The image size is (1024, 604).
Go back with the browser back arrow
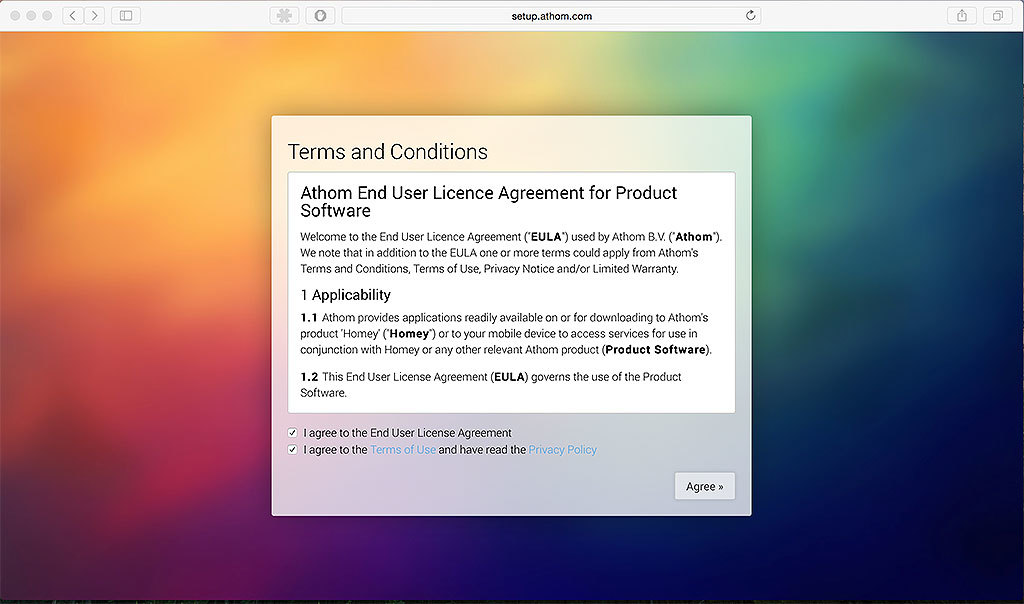point(72,16)
